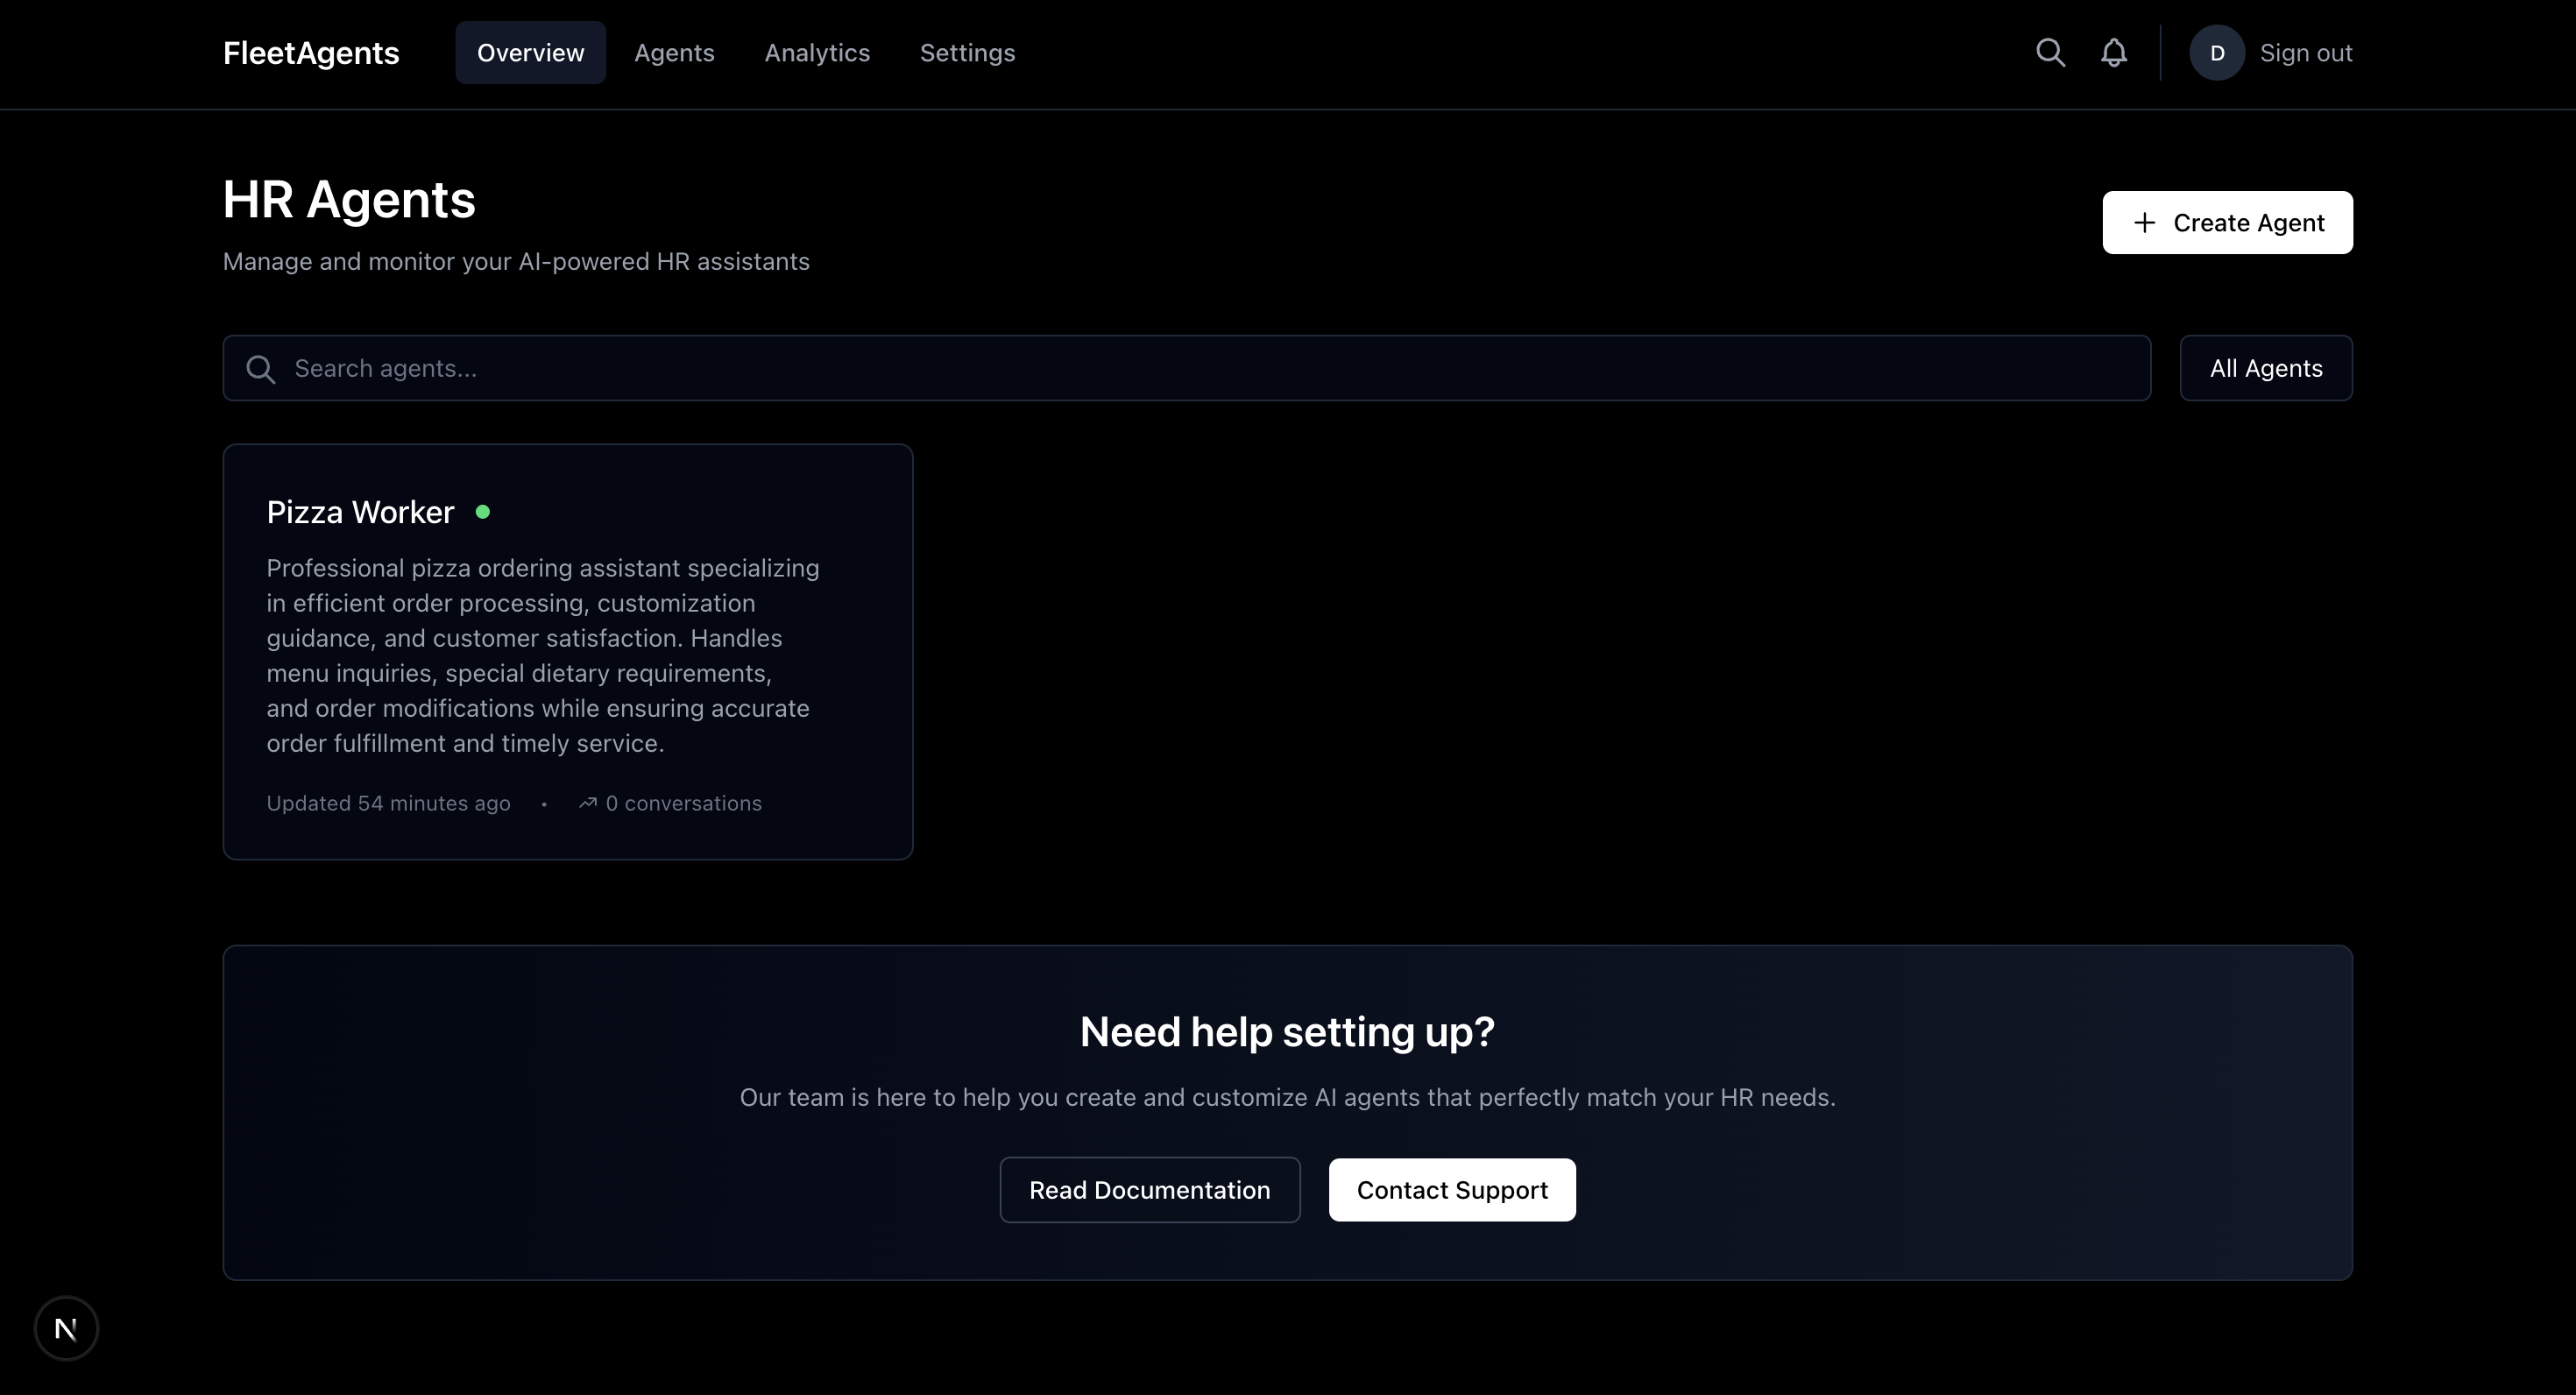Click the Next.js logo badge

coord(66,1328)
